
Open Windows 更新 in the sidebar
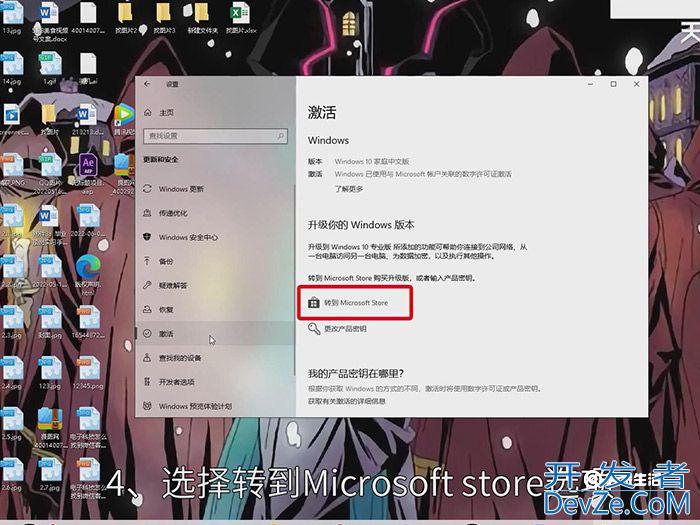(215, 189)
